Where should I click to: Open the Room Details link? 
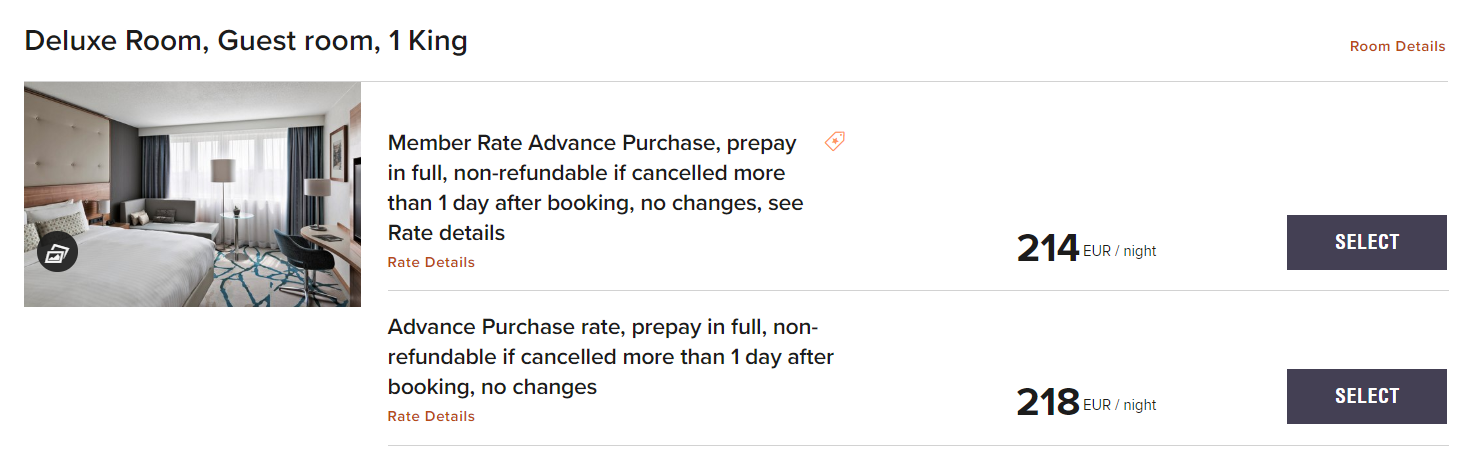[1396, 46]
